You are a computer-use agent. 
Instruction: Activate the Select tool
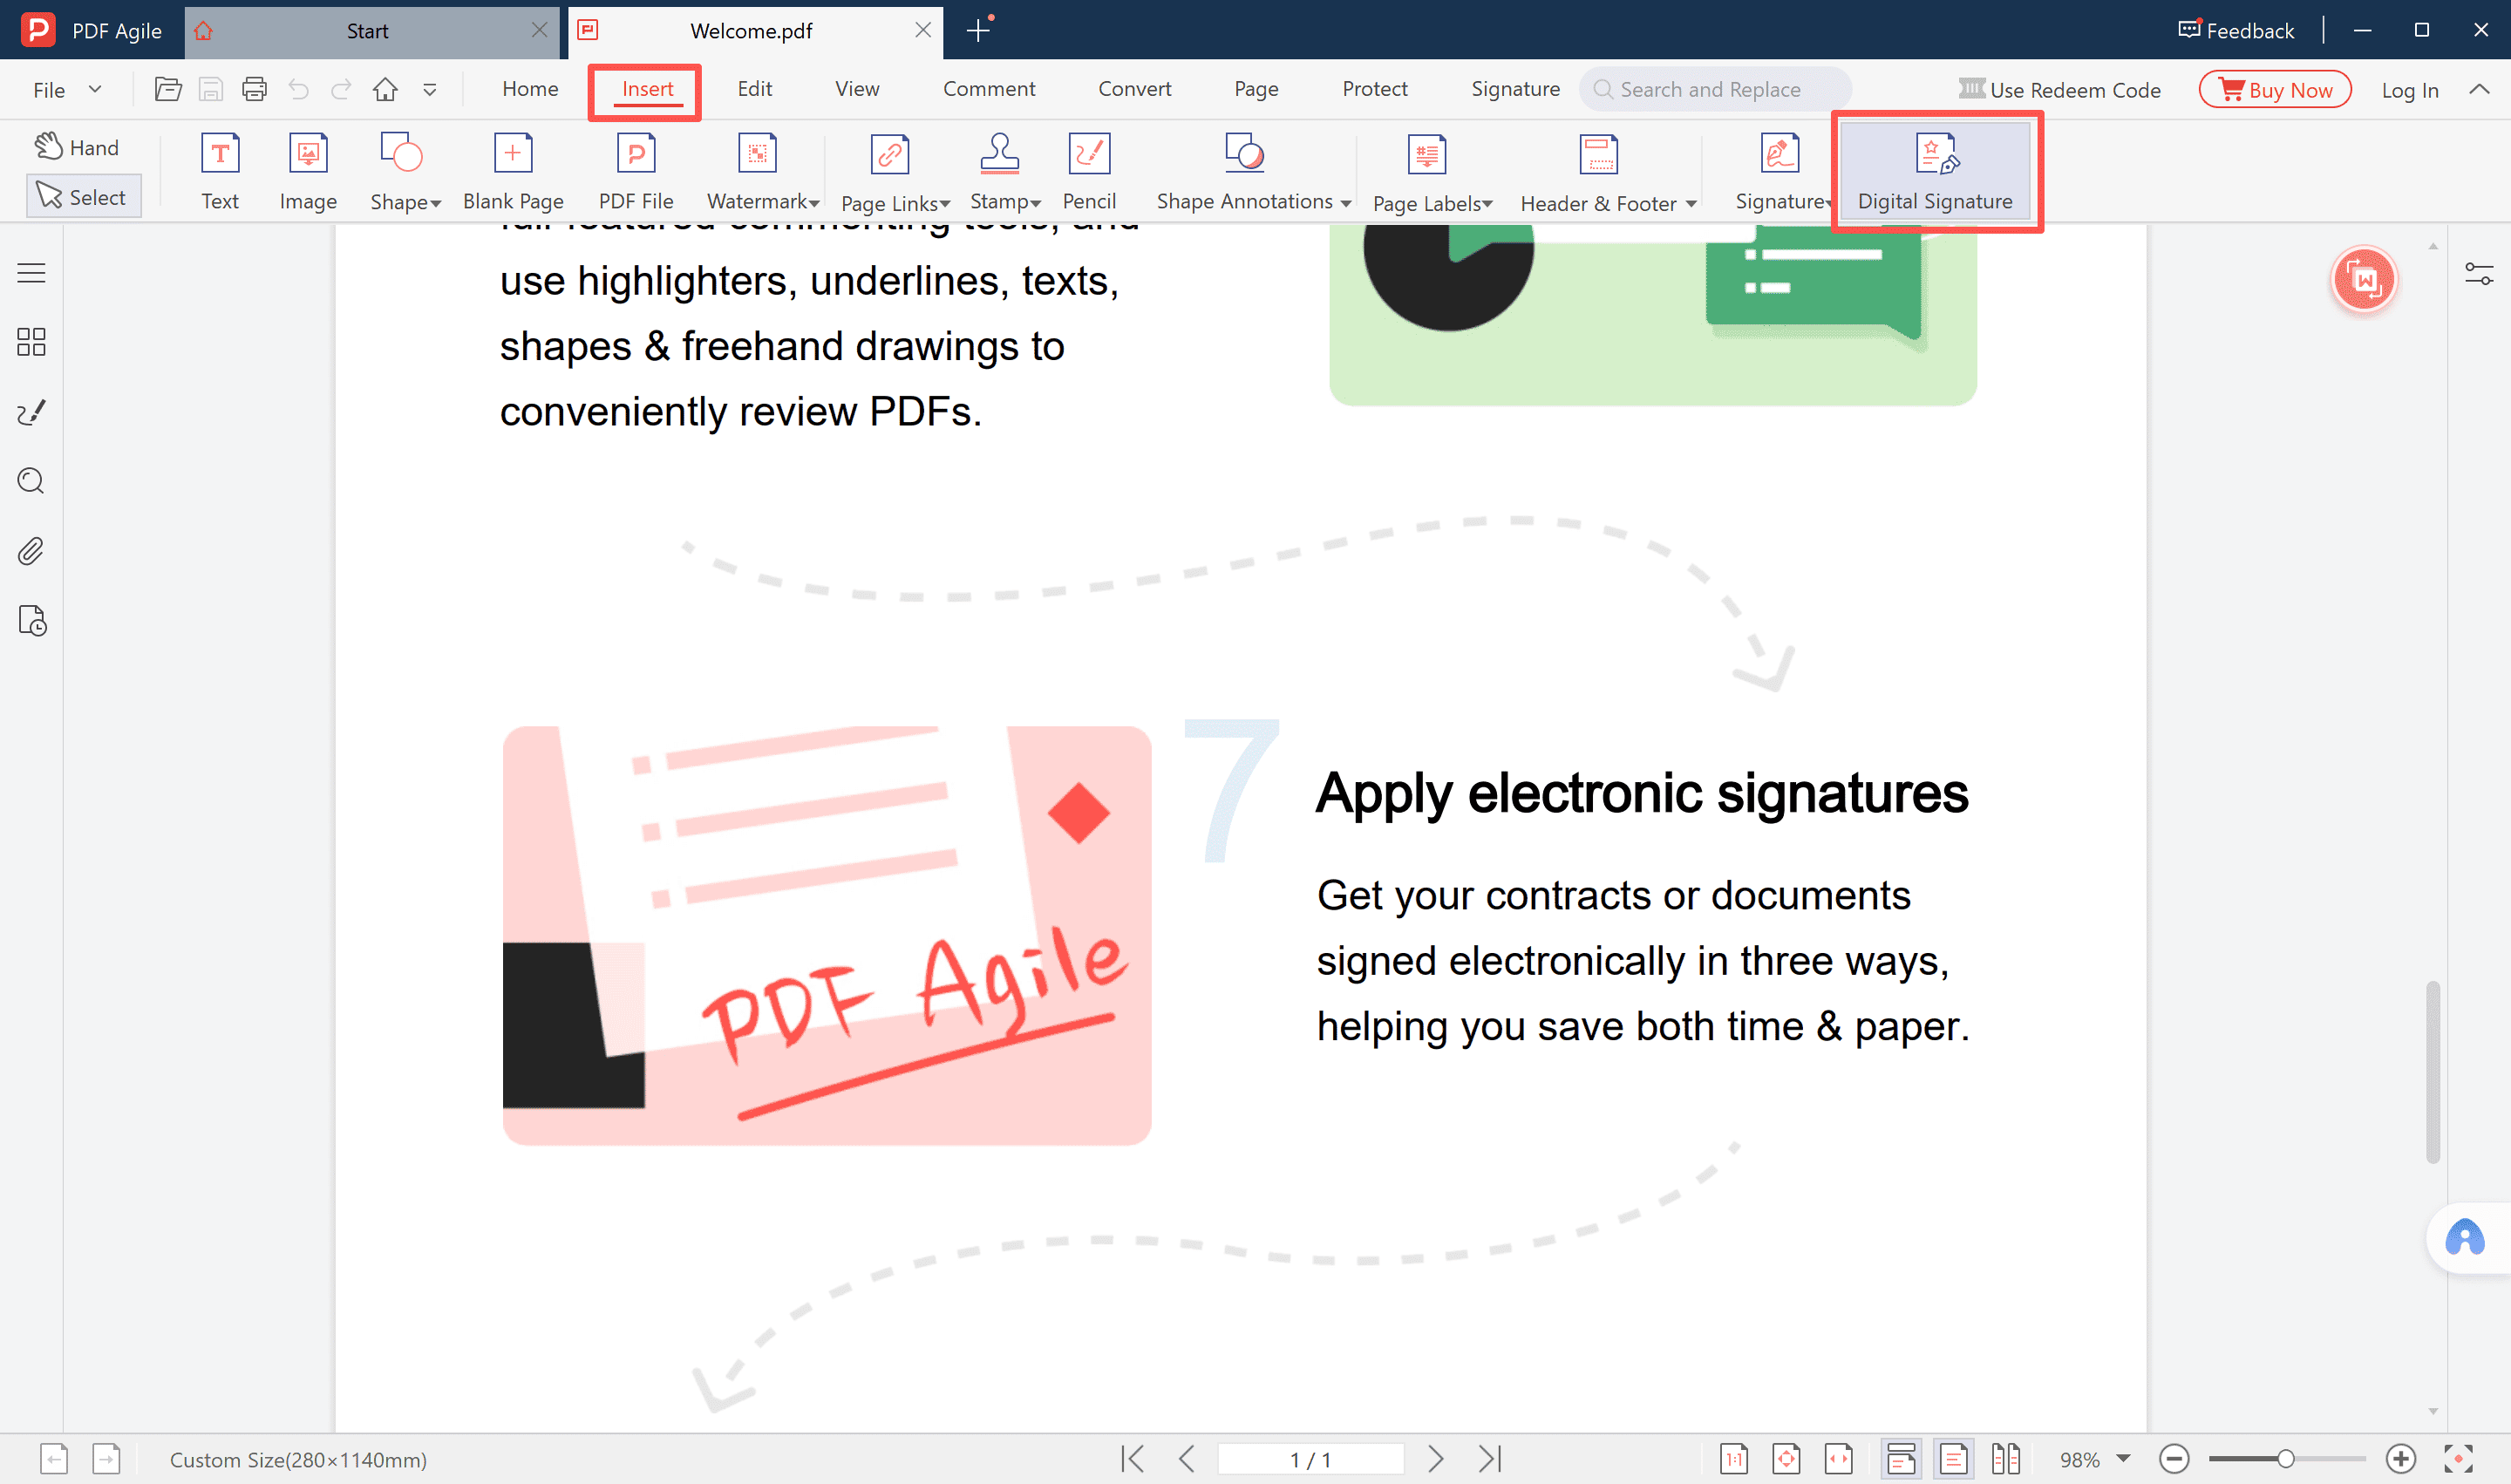tap(82, 197)
